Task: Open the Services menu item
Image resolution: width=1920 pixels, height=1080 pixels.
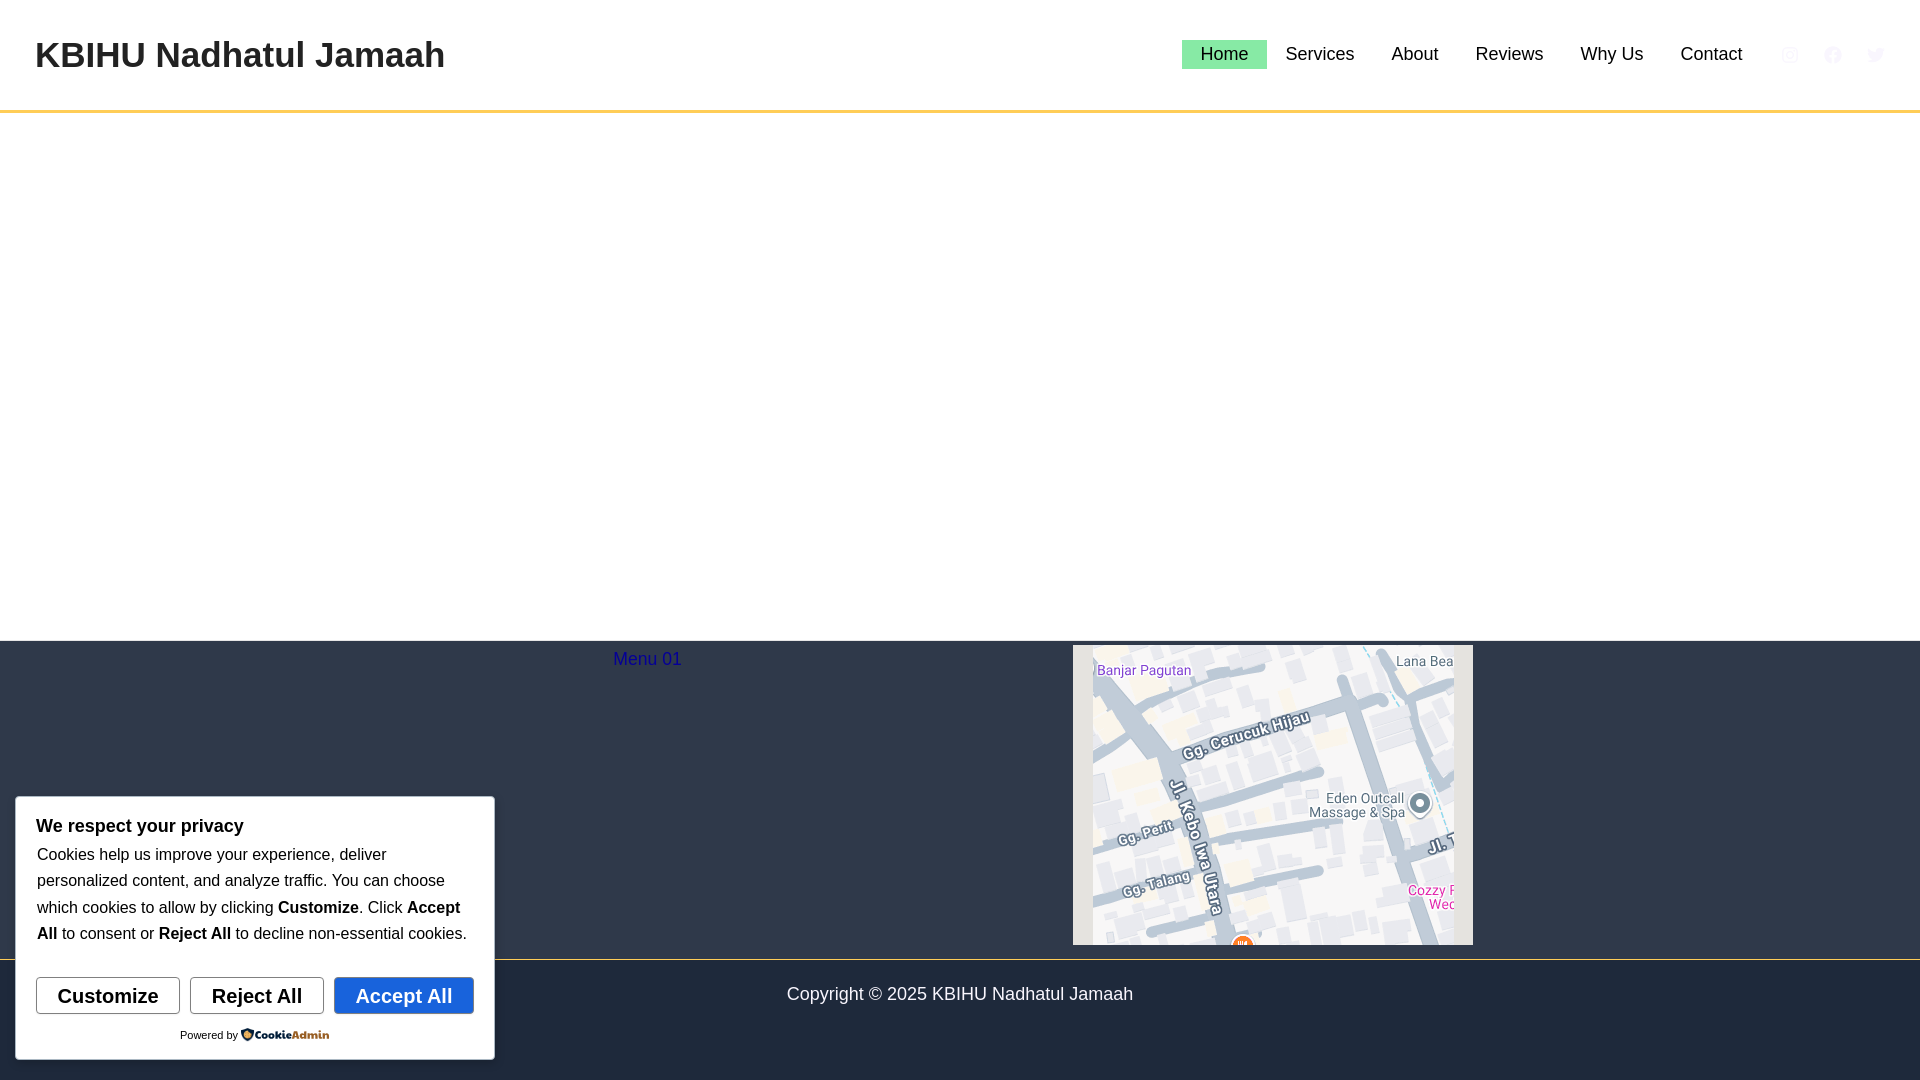Action: click(1319, 54)
